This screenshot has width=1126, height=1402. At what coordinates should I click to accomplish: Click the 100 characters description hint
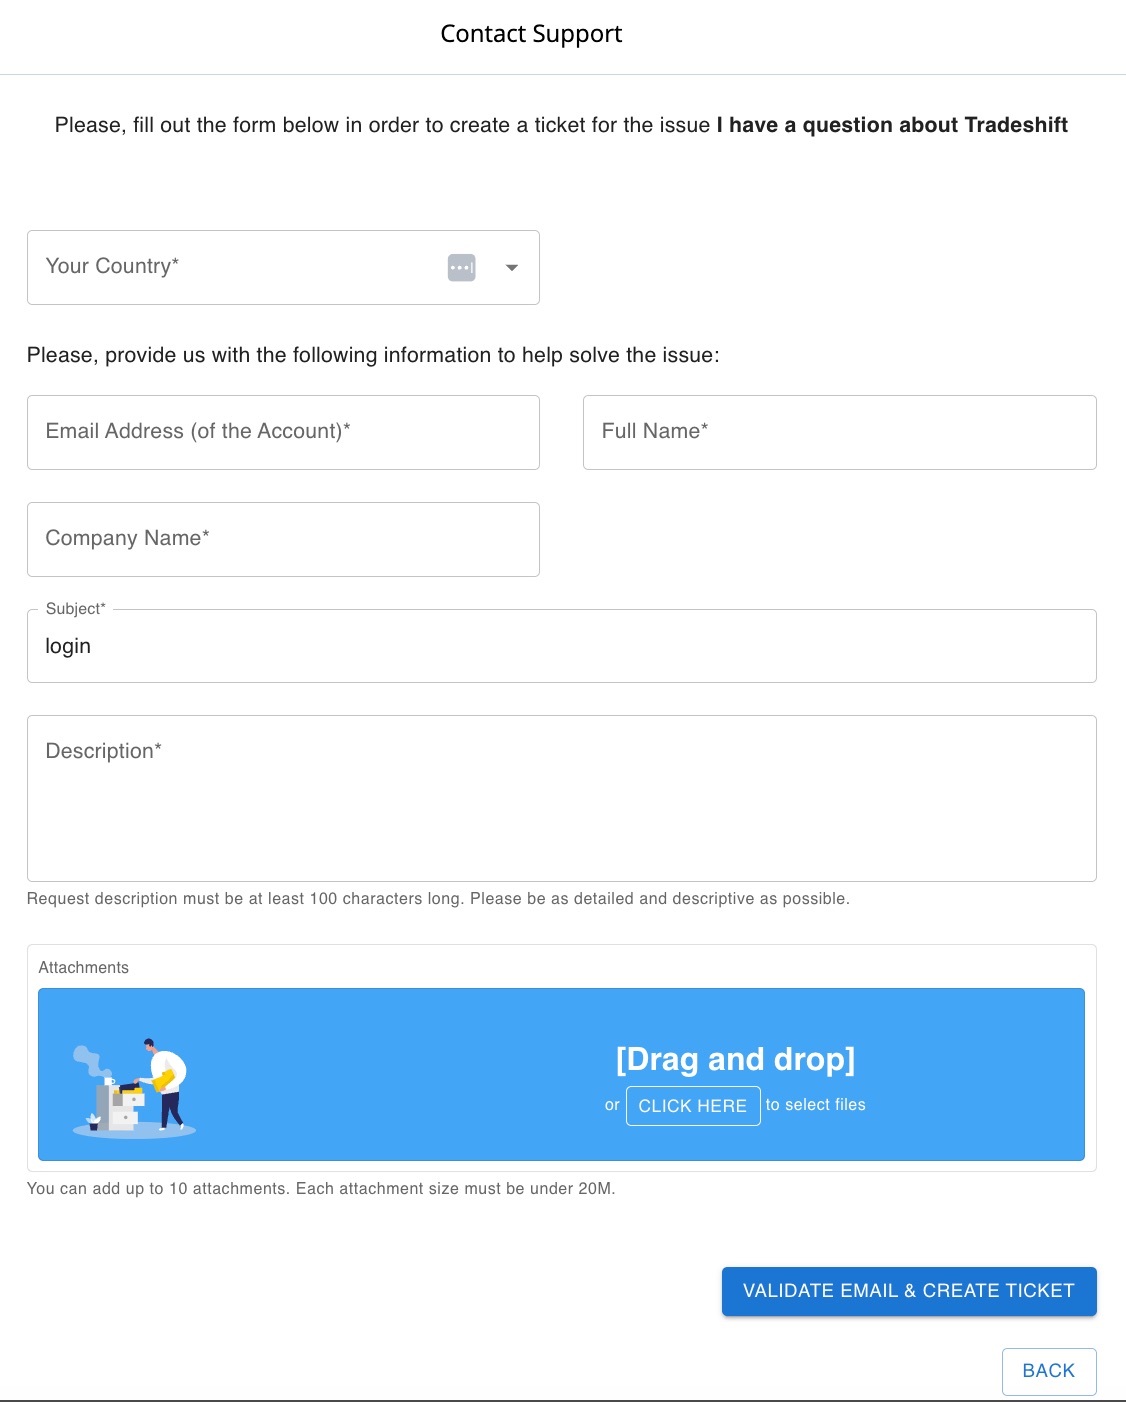point(438,899)
